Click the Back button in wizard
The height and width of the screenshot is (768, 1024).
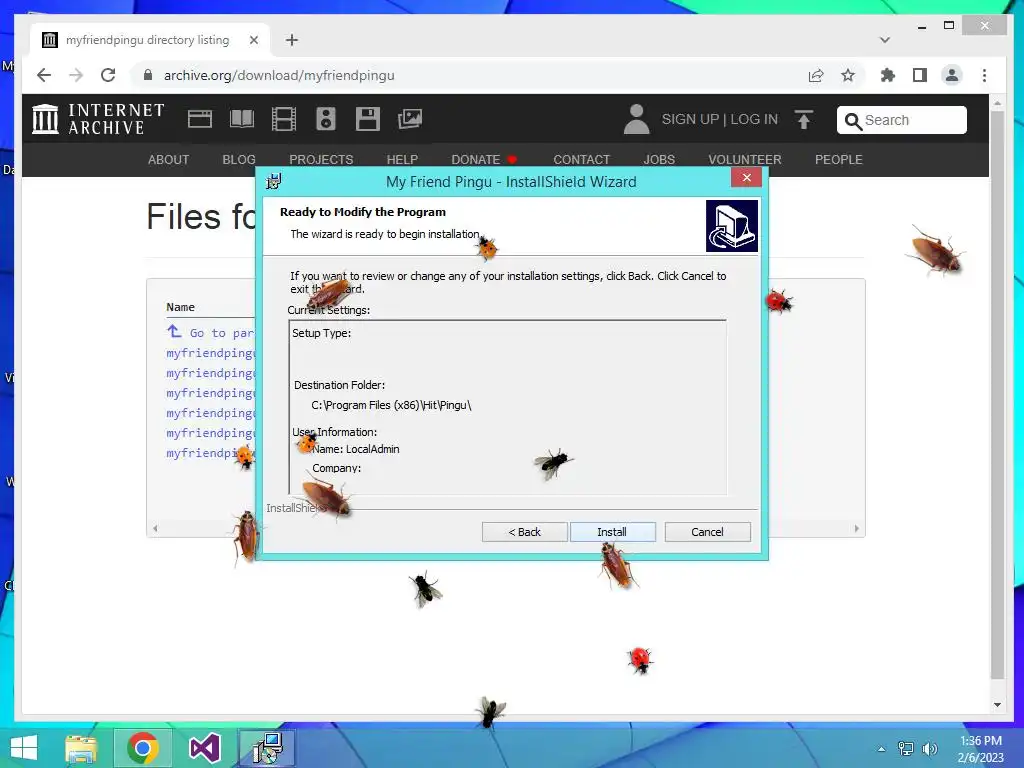click(524, 532)
